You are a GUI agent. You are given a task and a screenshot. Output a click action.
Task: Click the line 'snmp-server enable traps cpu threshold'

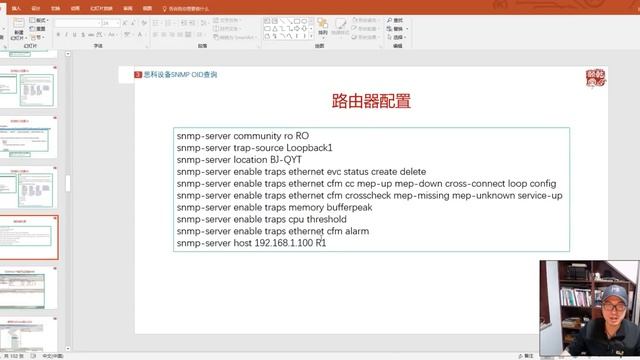click(x=261, y=219)
